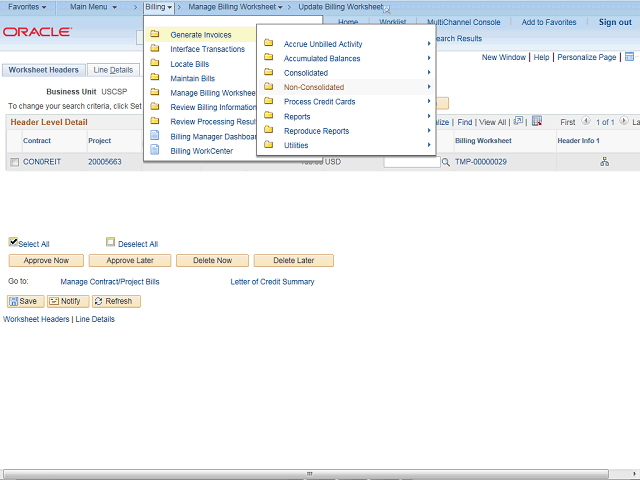Click the Locate Bills folder icon
The height and width of the screenshot is (480, 640).
click(x=155, y=63)
